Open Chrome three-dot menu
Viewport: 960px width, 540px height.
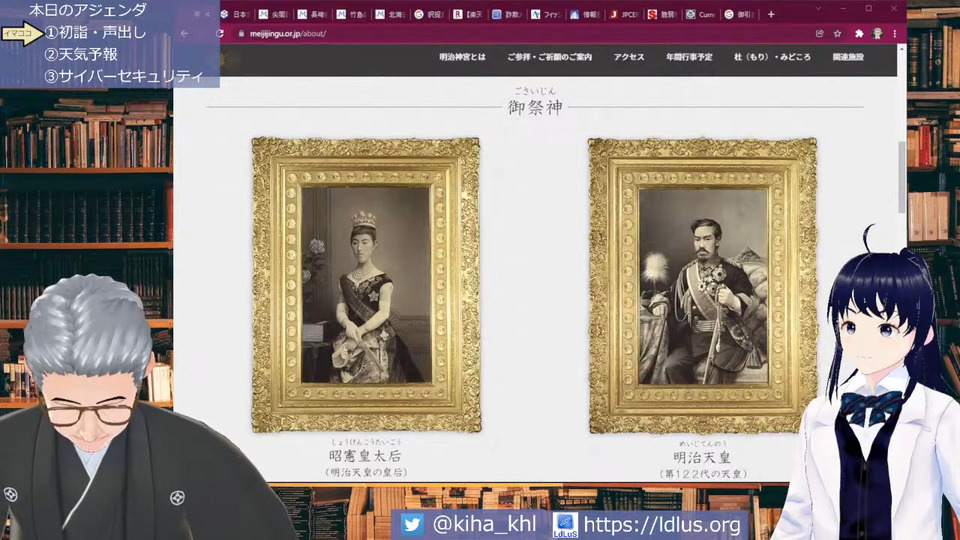(894, 34)
